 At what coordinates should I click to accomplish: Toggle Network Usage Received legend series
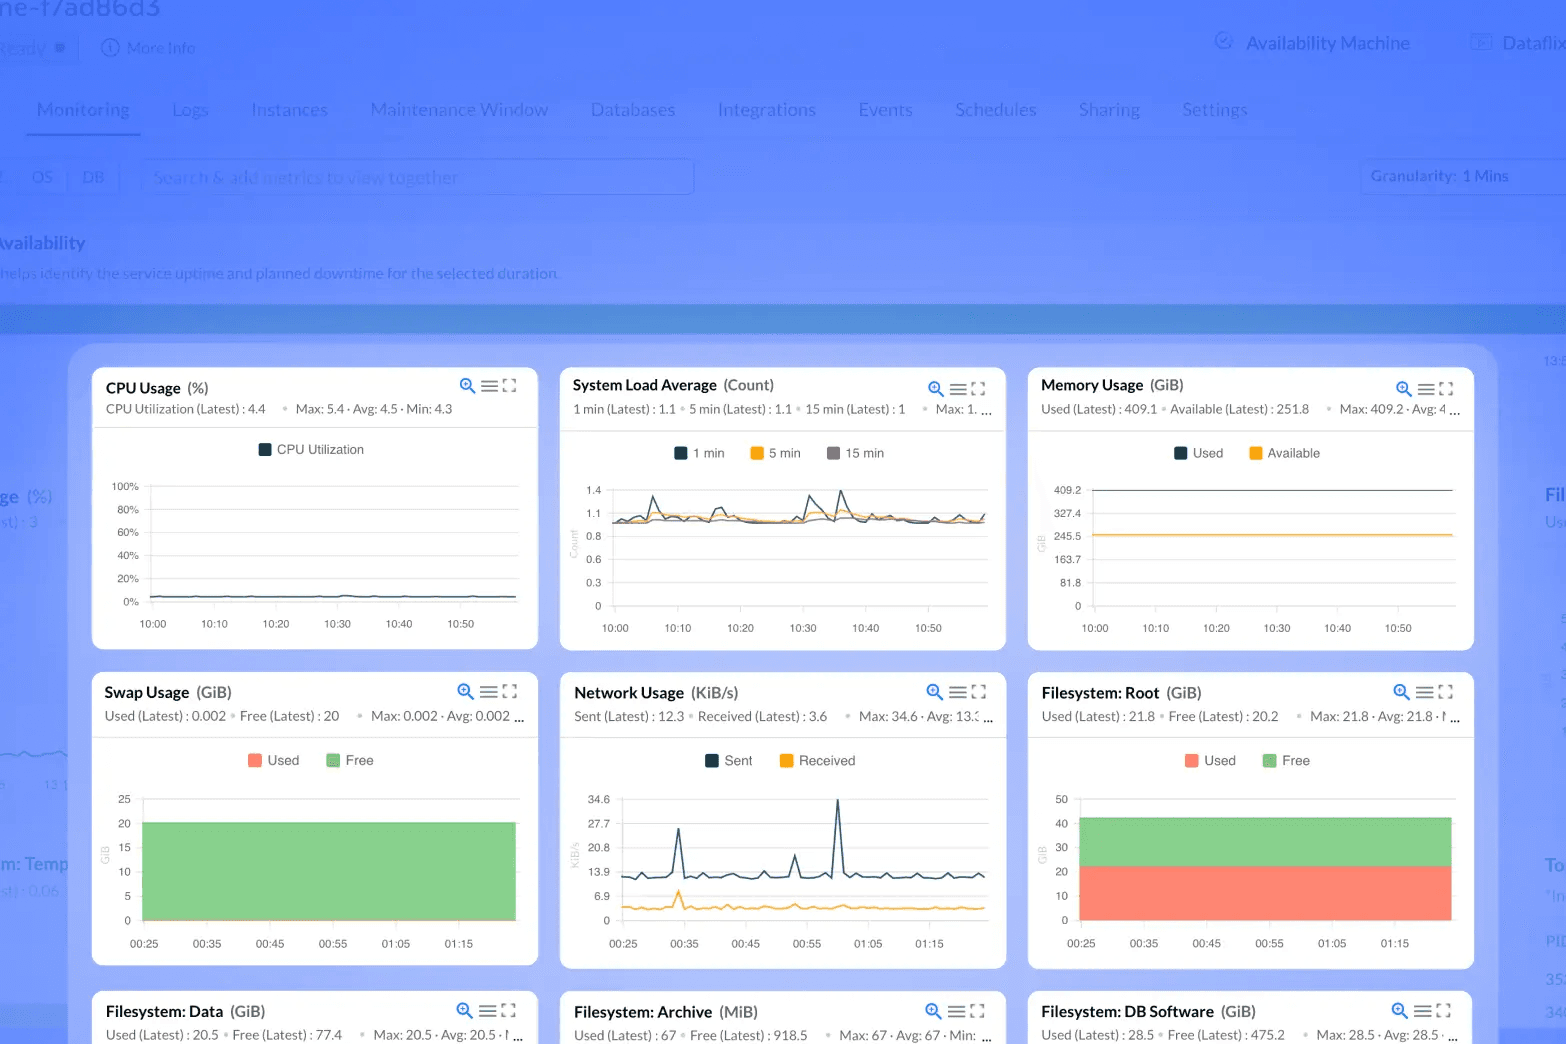818,760
